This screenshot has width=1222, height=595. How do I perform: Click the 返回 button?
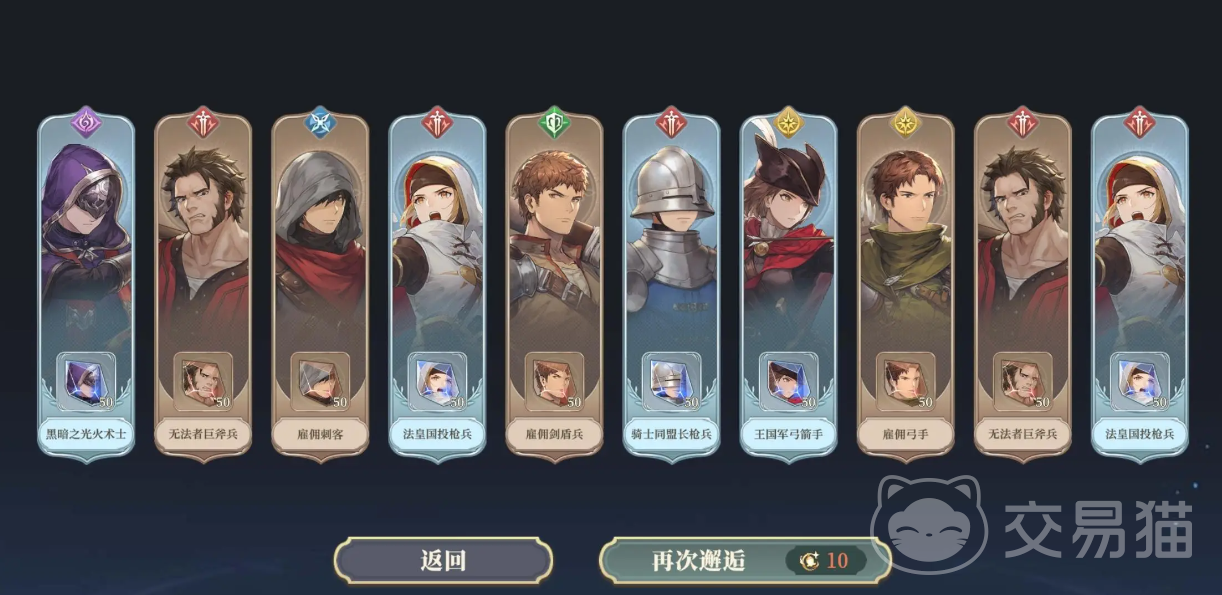[443, 560]
